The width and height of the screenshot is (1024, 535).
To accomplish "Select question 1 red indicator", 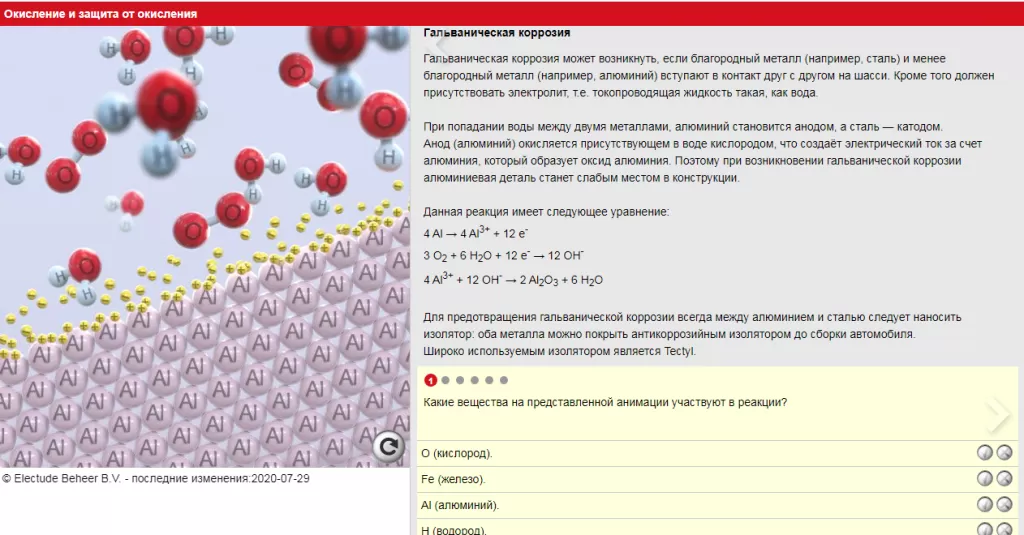I will coord(430,380).
